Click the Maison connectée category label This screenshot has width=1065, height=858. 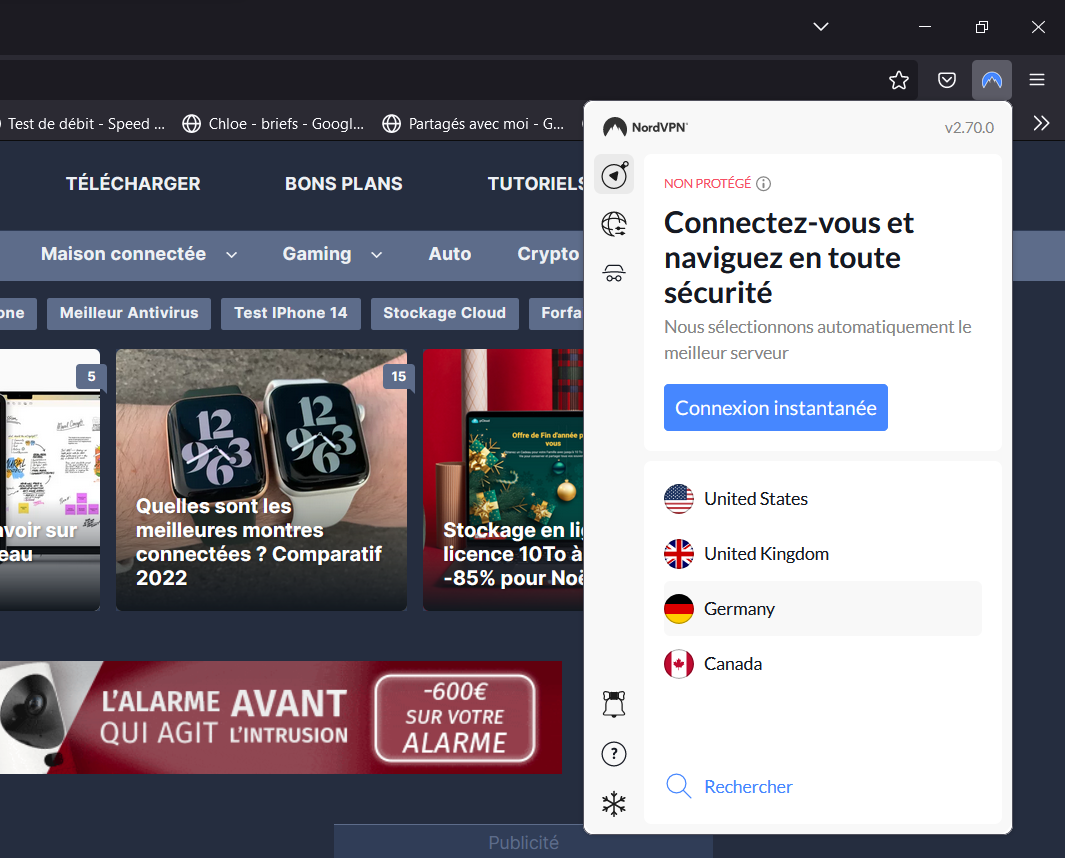coord(123,253)
